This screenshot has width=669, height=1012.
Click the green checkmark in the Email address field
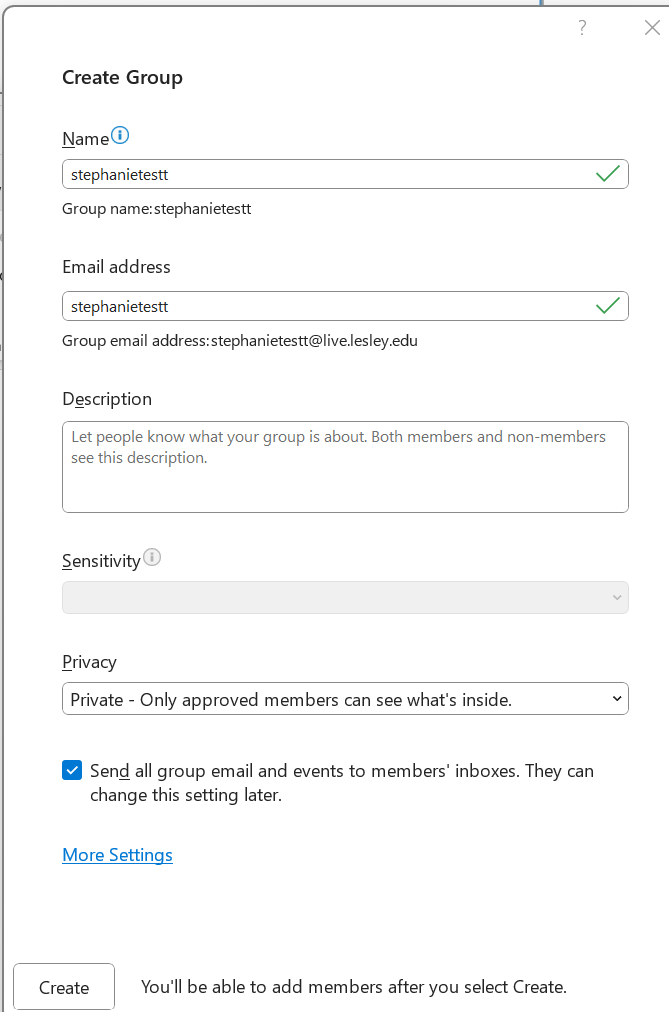pos(608,305)
